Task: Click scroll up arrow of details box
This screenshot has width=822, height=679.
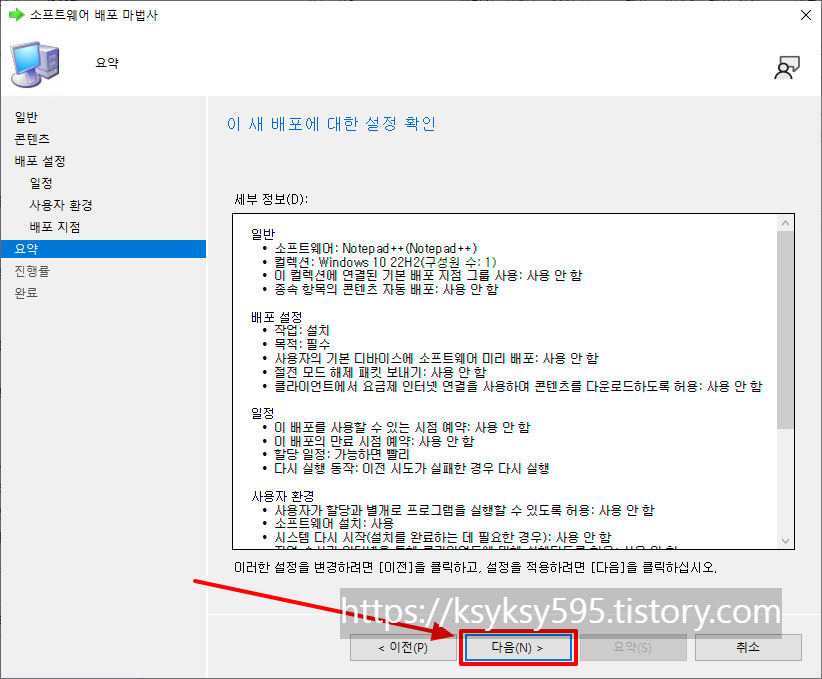Action: point(785,223)
